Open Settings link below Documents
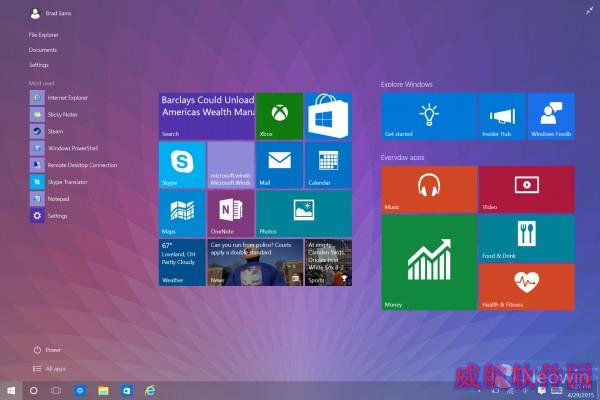 pos(38,65)
